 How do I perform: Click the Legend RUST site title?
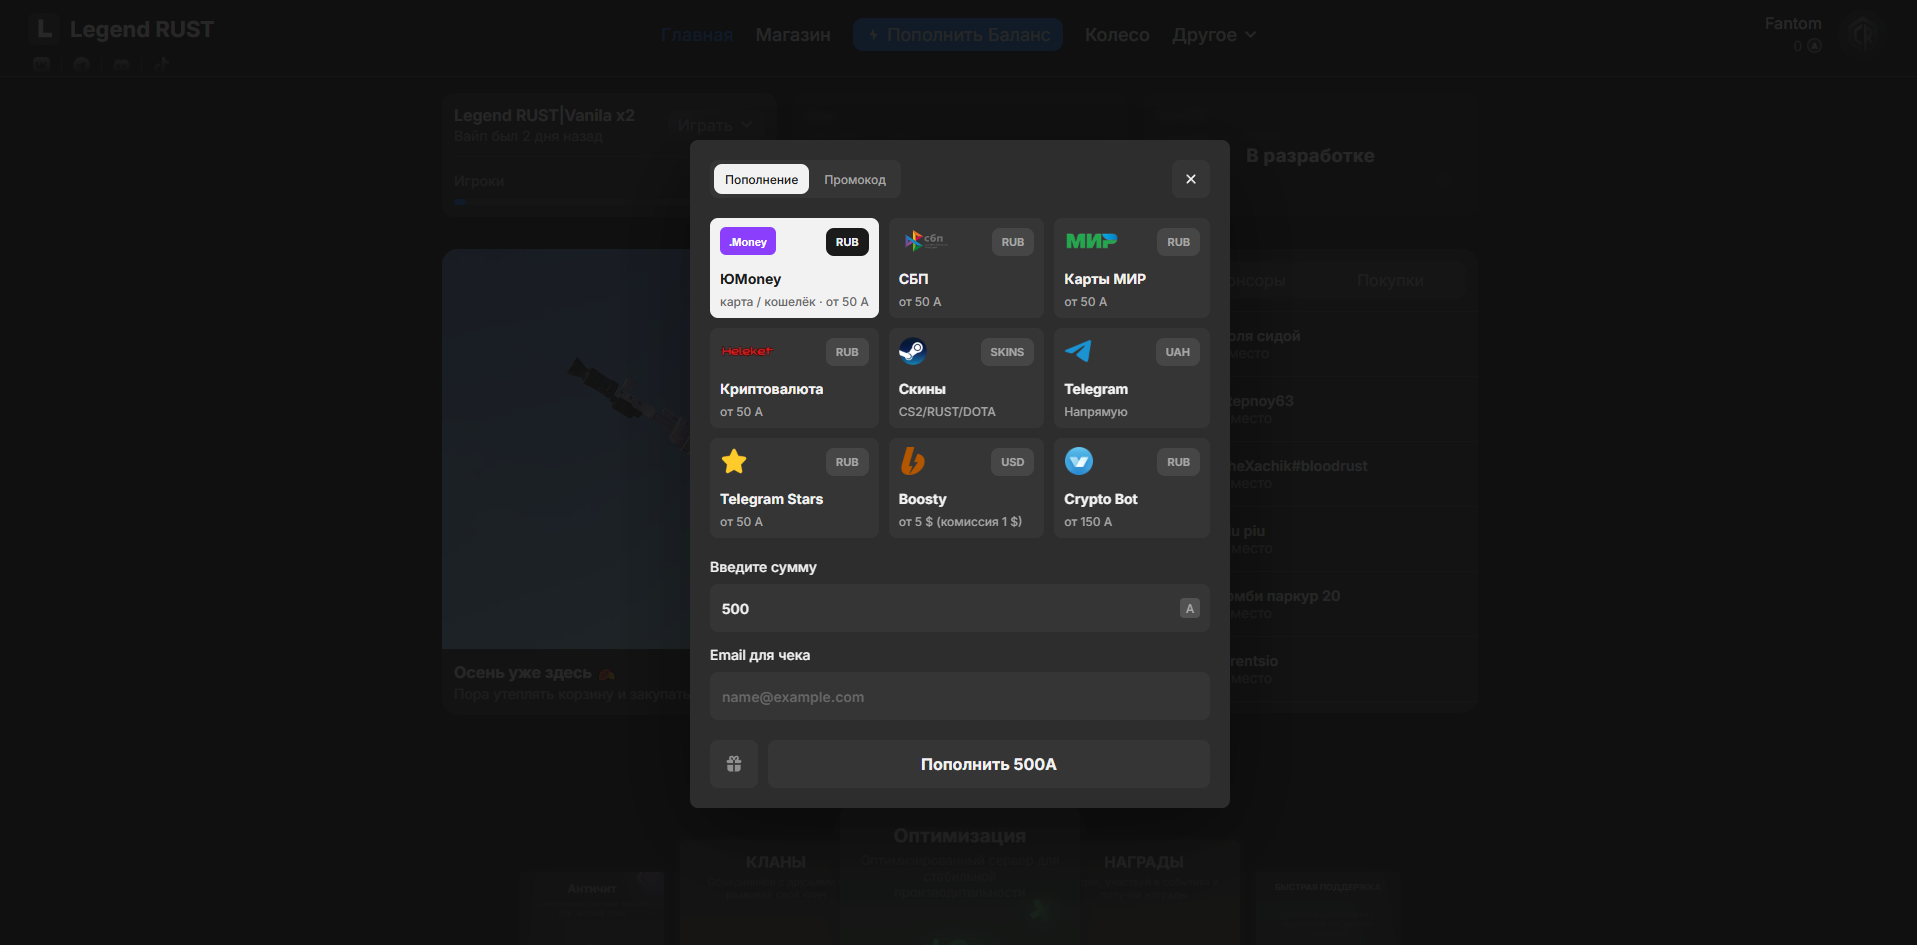142,29
